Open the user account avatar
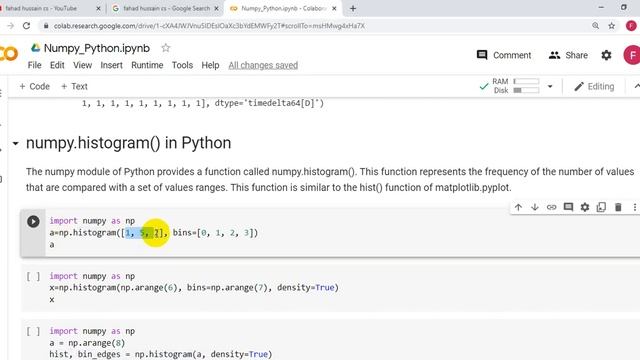This screenshot has width=640, height=360. pyautogui.click(x=631, y=55)
